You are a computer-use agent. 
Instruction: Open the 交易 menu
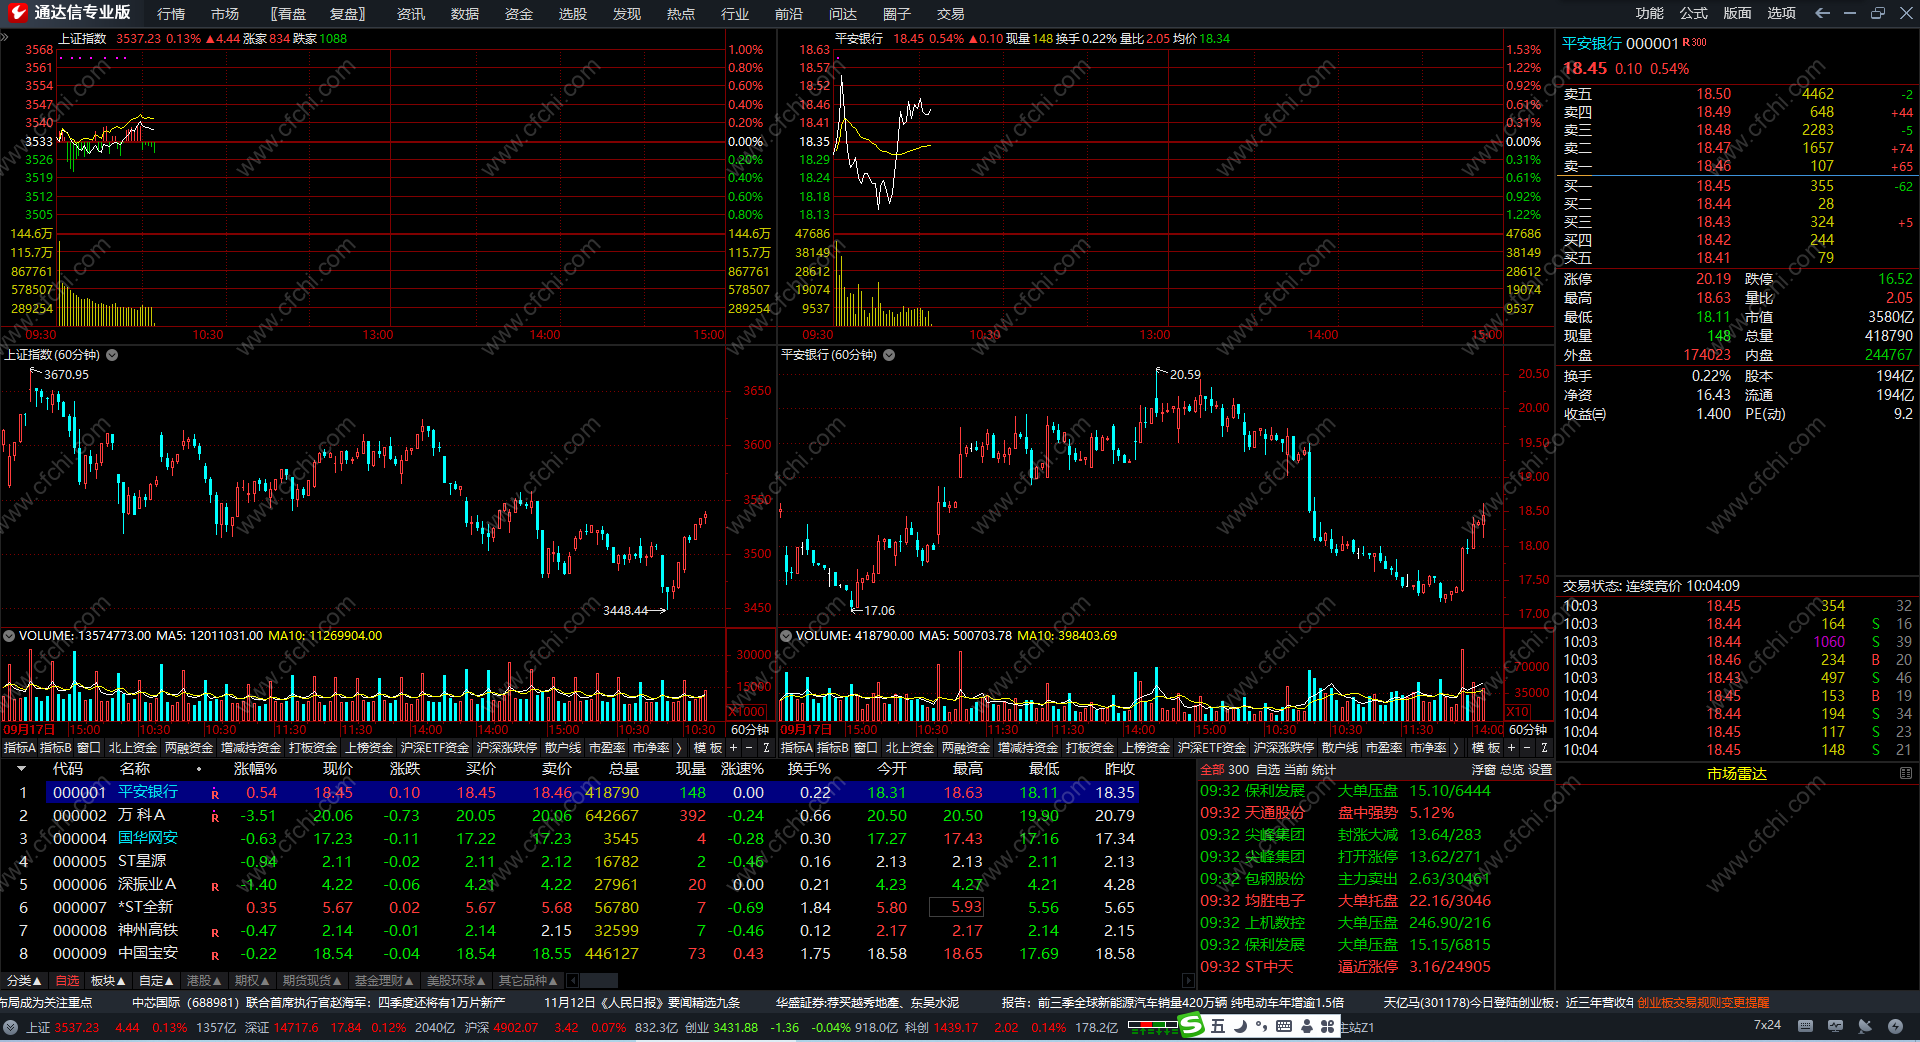pos(951,14)
